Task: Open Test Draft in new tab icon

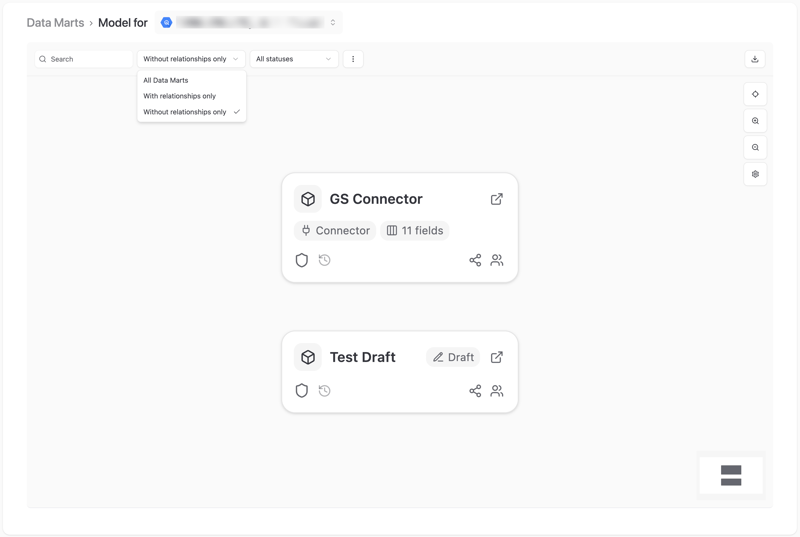Action: pos(496,357)
